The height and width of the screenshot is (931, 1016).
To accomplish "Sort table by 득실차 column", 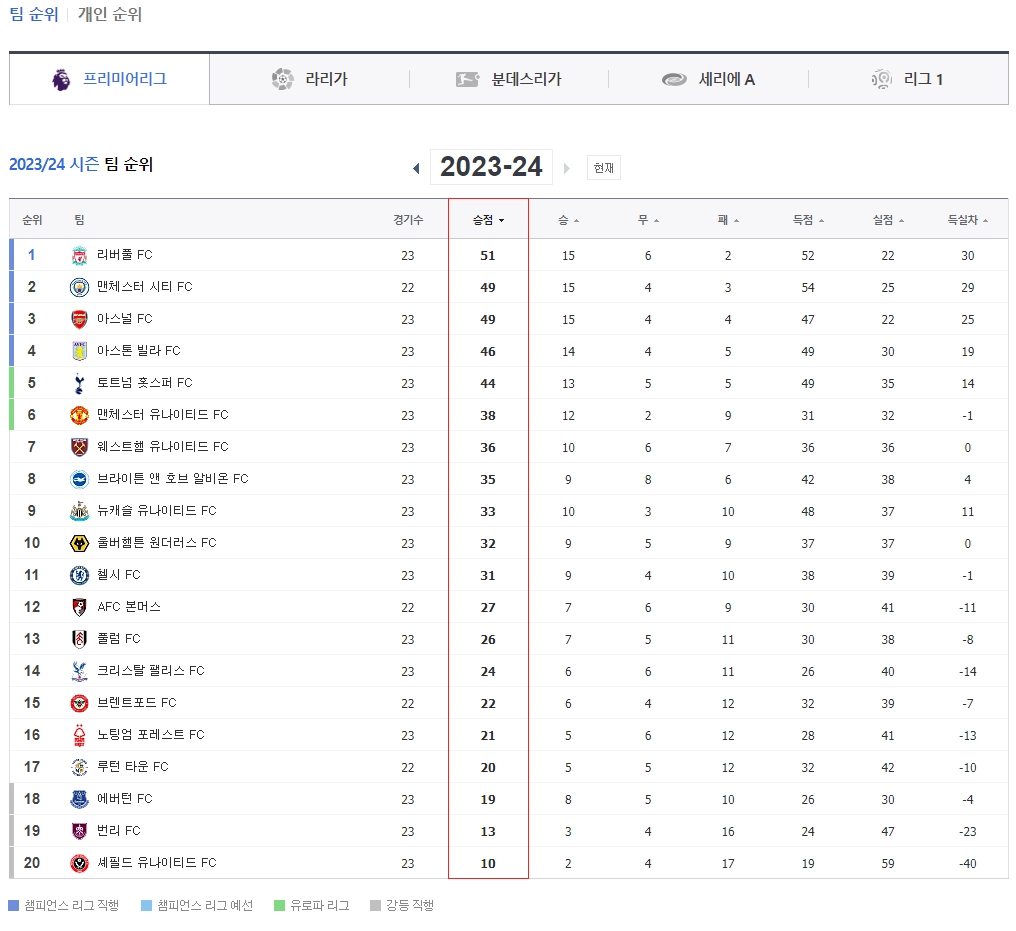I will click(x=967, y=220).
